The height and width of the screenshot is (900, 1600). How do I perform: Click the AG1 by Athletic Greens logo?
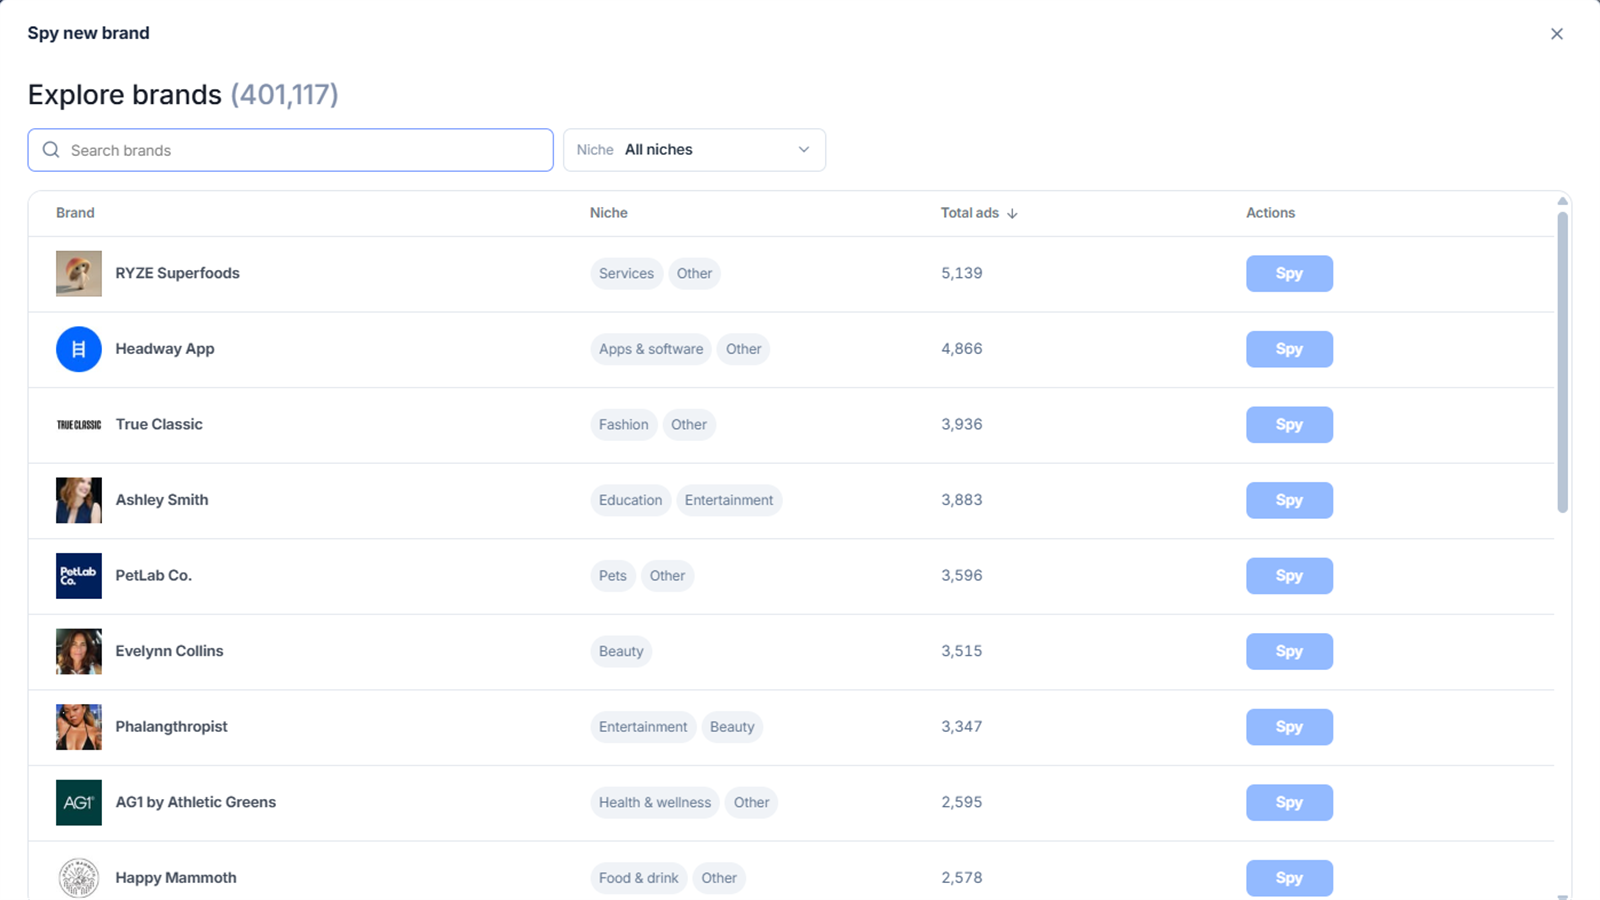click(79, 802)
